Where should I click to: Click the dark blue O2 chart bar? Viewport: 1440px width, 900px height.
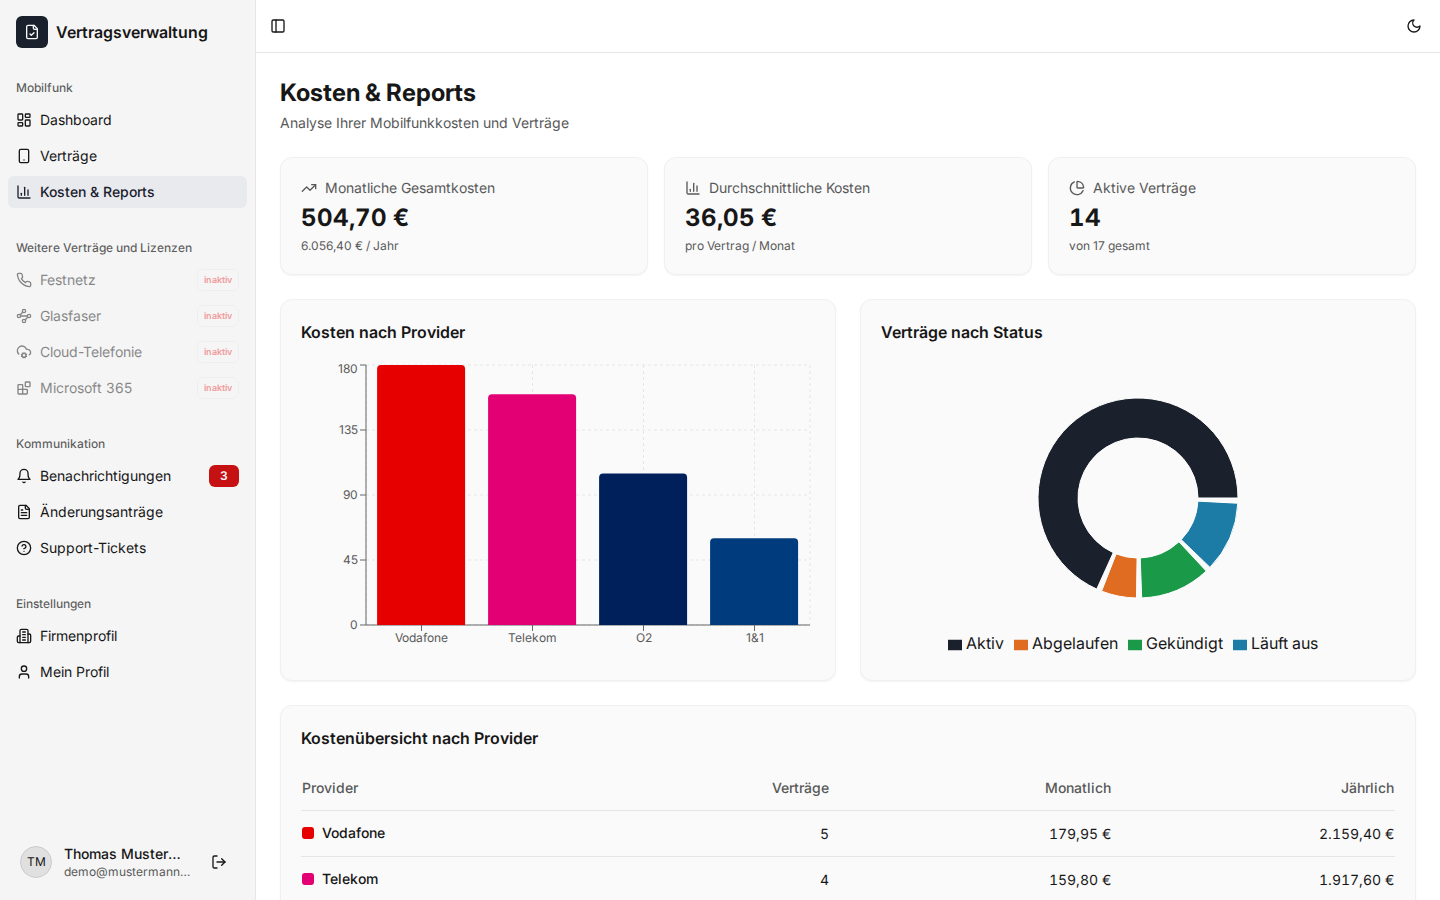[x=643, y=549]
